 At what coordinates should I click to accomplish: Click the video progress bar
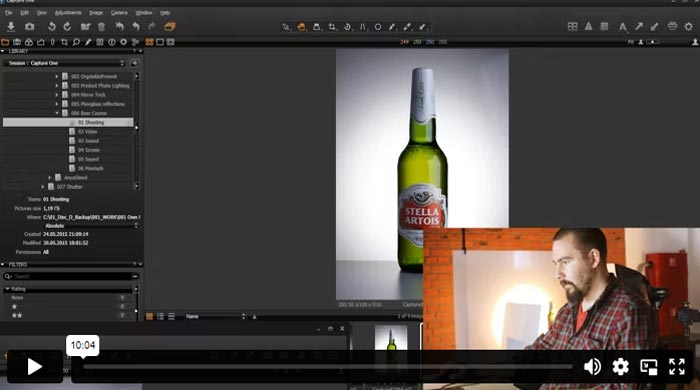(328, 367)
